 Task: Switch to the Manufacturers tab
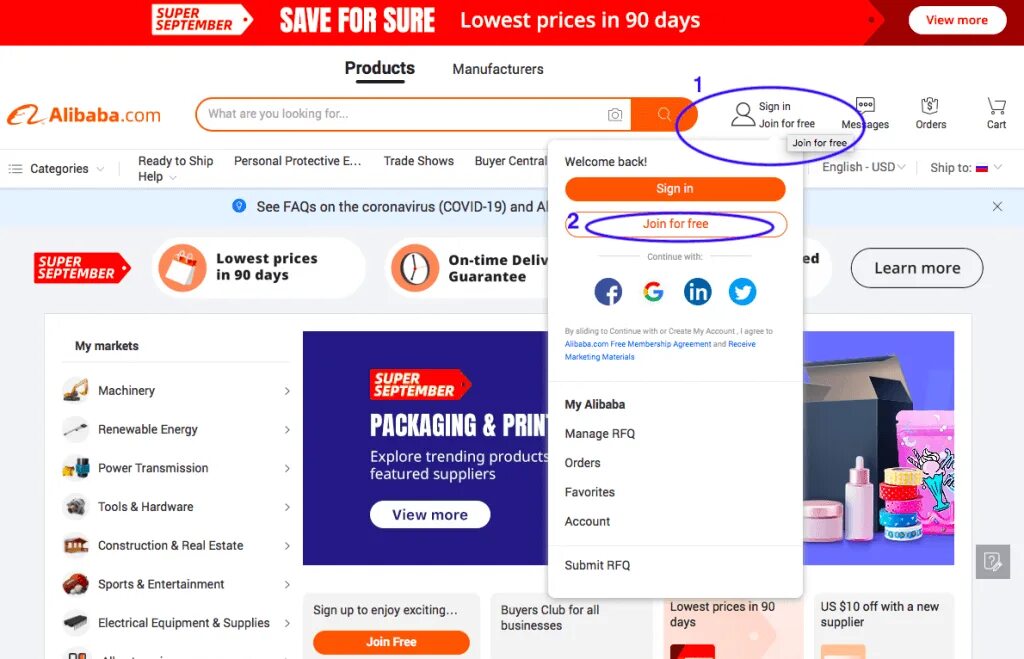(498, 69)
